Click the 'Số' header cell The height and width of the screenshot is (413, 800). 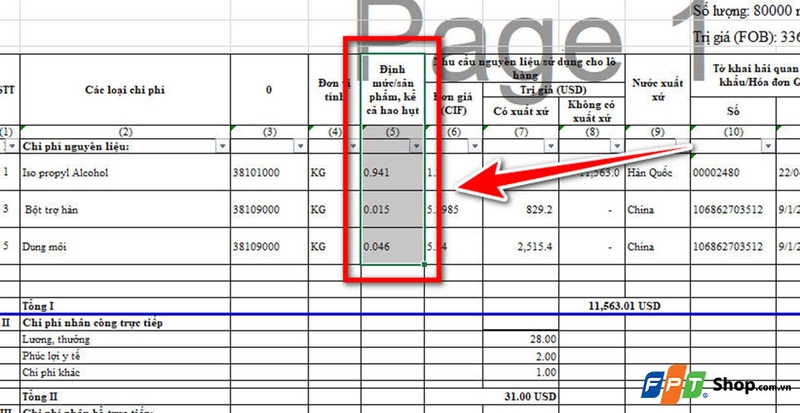(733, 111)
